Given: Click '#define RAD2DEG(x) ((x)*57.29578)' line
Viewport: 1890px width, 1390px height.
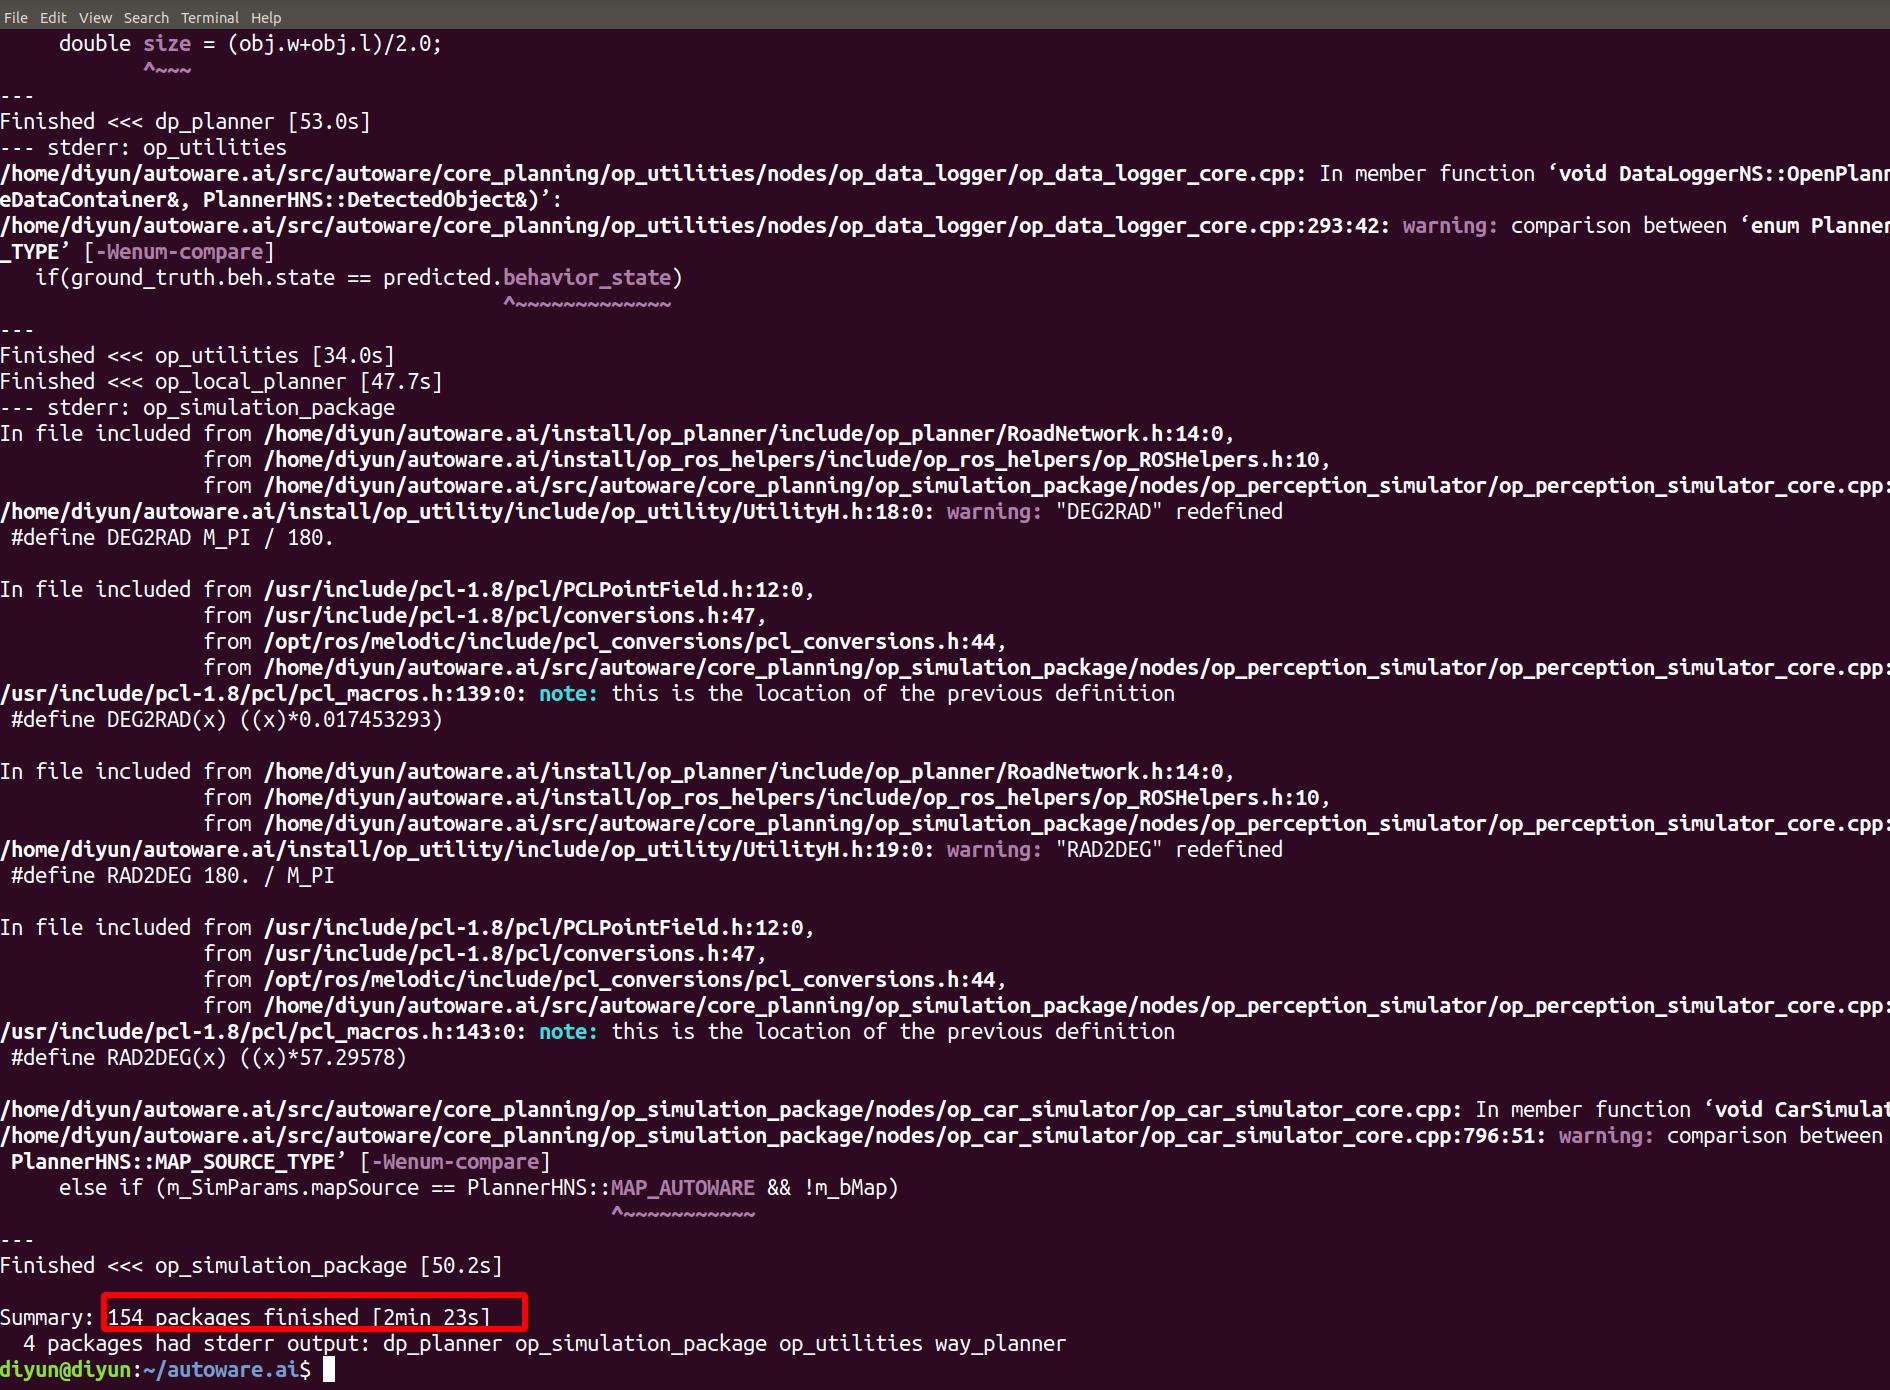Looking at the screenshot, I should tap(208, 1058).
